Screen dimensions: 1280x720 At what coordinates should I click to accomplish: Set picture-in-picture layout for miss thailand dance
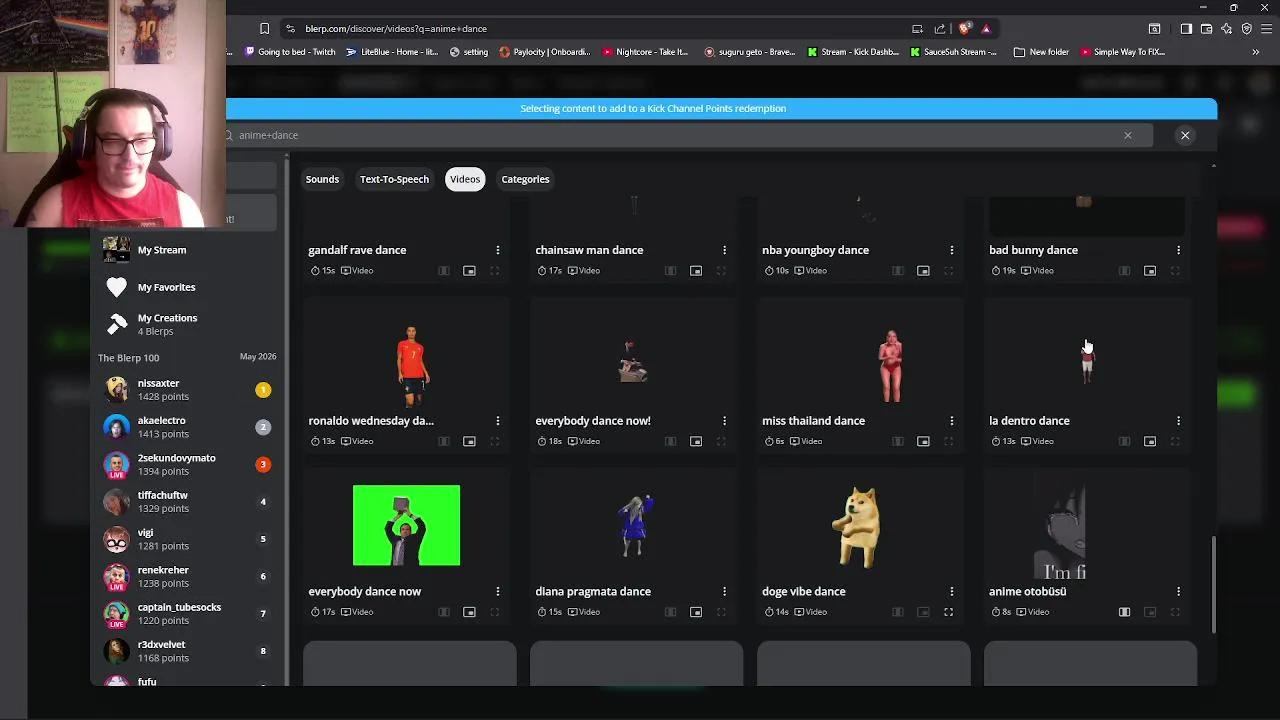pyautogui.click(x=923, y=441)
